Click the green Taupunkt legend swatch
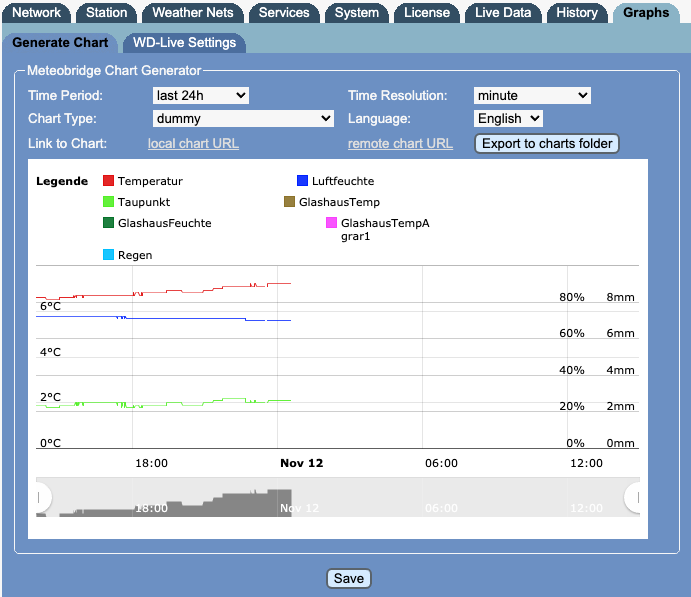The image size is (691, 597). [109, 202]
